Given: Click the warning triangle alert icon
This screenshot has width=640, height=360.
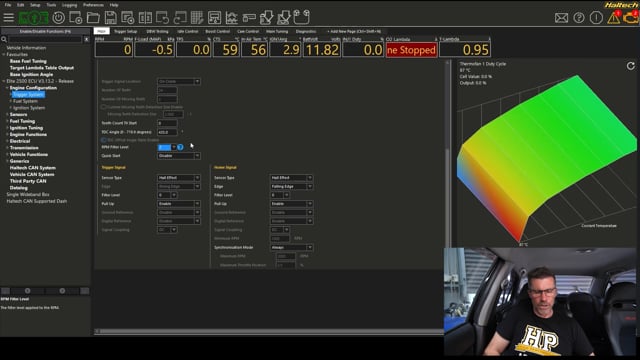Looking at the screenshot, I should pyautogui.click(x=613, y=18).
